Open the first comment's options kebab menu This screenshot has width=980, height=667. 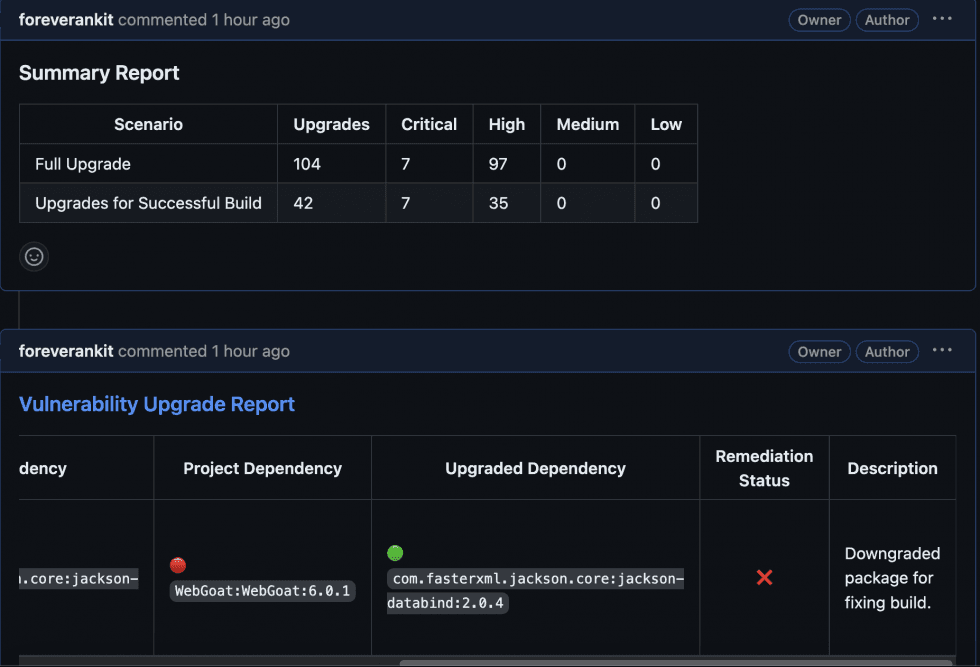(941, 19)
